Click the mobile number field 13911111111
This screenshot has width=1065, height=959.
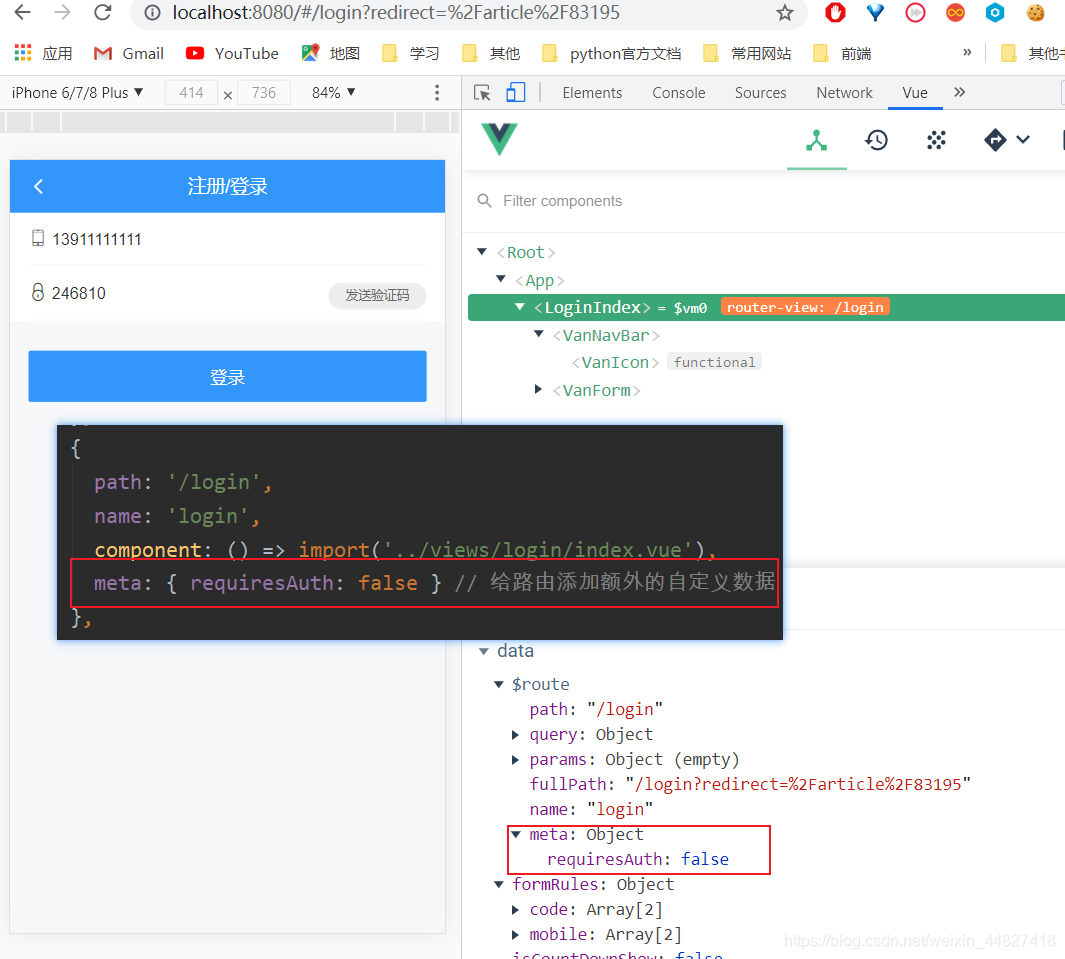pyautogui.click(x=228, y=238)
